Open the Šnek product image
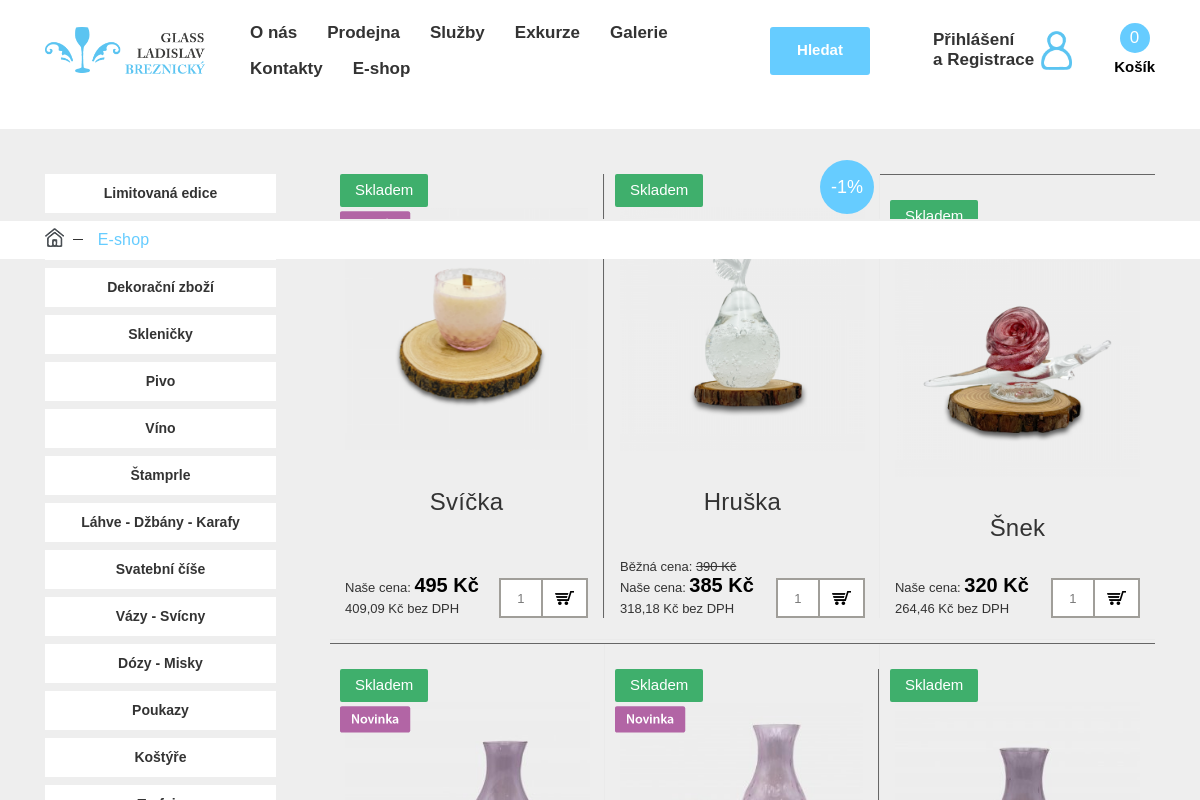Screen dimensions: 1200x800 pos(1017,365)
